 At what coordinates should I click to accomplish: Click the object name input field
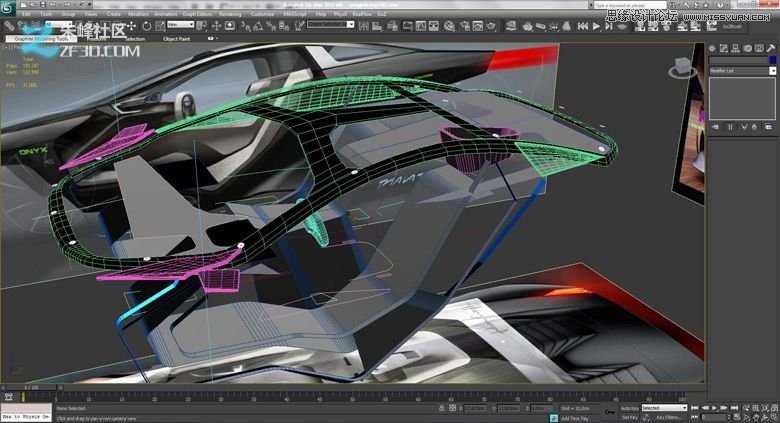(737, 59)
